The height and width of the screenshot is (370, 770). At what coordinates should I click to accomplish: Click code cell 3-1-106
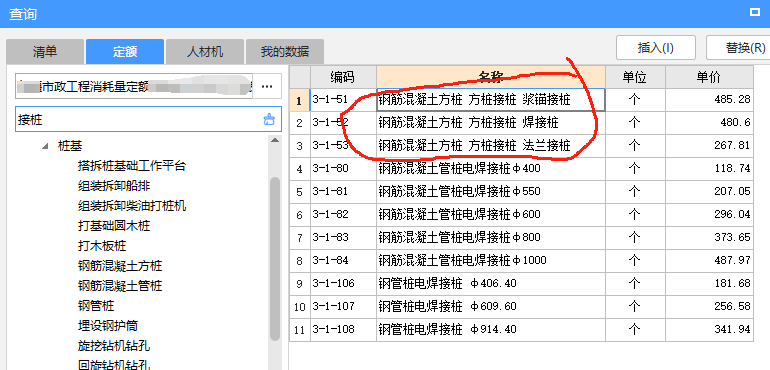pyautogui.click(x=343, y=283)
